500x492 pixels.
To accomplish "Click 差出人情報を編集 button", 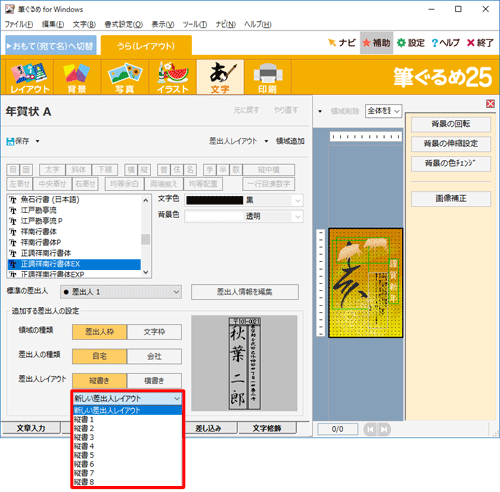I will point(245,292).
